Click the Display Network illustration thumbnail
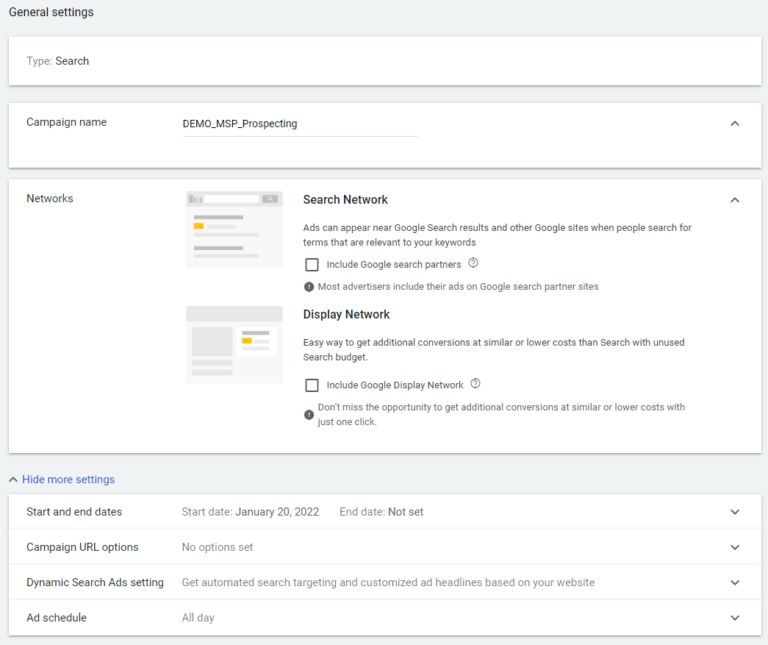This screenshot has height=645, width=768. click(x=234, y=344)
